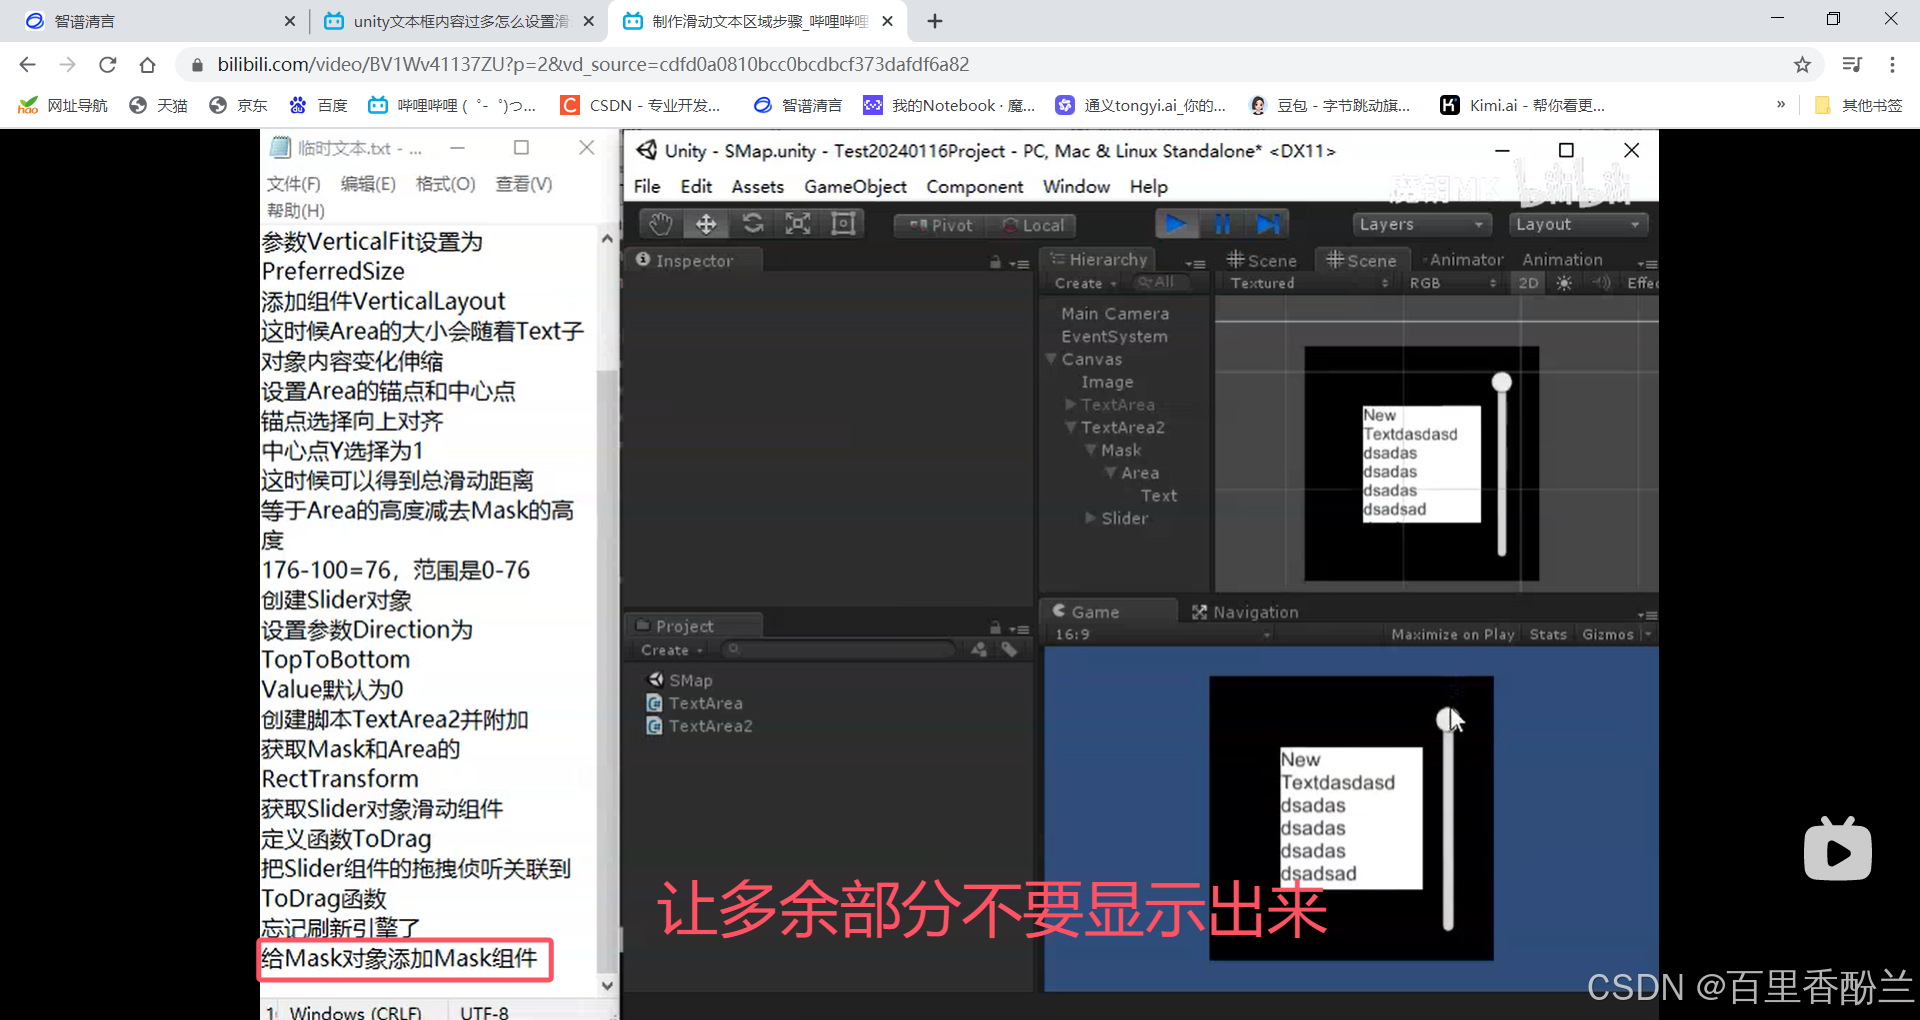The image size is (1920, 1020).
Task: Toggle scene lighting sun icon
Action: [x=1564, y=283]
